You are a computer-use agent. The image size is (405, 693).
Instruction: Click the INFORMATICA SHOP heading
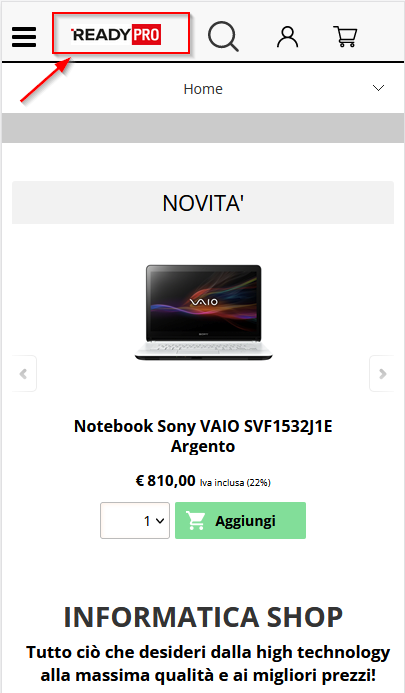pos(203,617)
